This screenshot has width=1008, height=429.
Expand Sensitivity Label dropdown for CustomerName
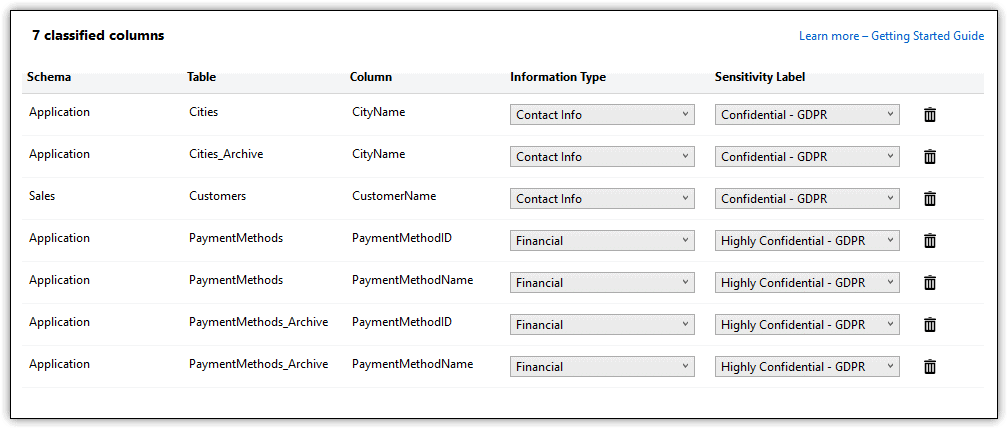coord(807,199)
